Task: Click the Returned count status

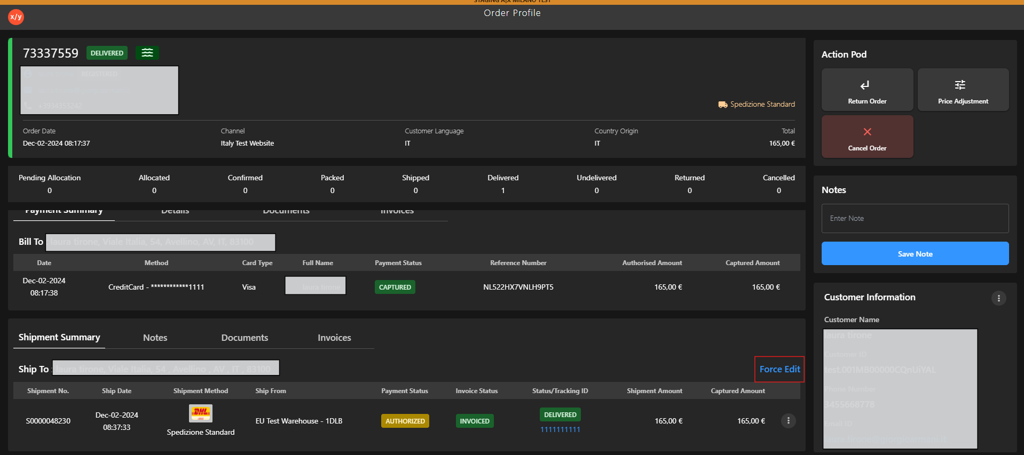Action: [690, 184]
